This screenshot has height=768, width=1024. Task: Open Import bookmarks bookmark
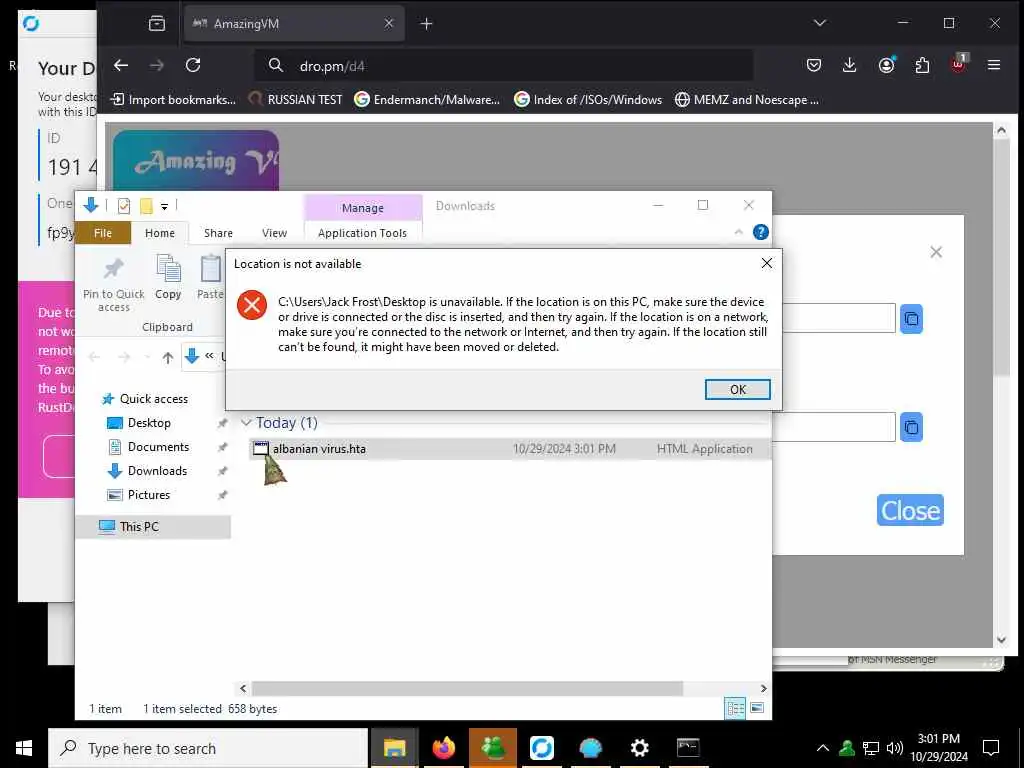click(x=173, y=100)
